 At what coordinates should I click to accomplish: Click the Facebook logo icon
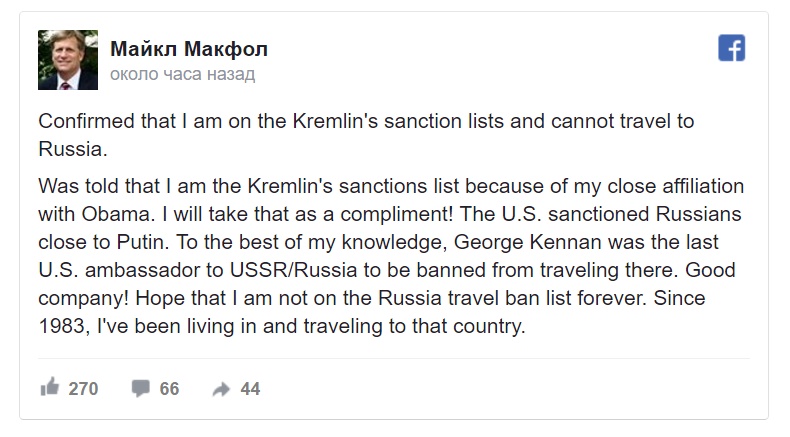pyautogui.click(x=732, y=48)
